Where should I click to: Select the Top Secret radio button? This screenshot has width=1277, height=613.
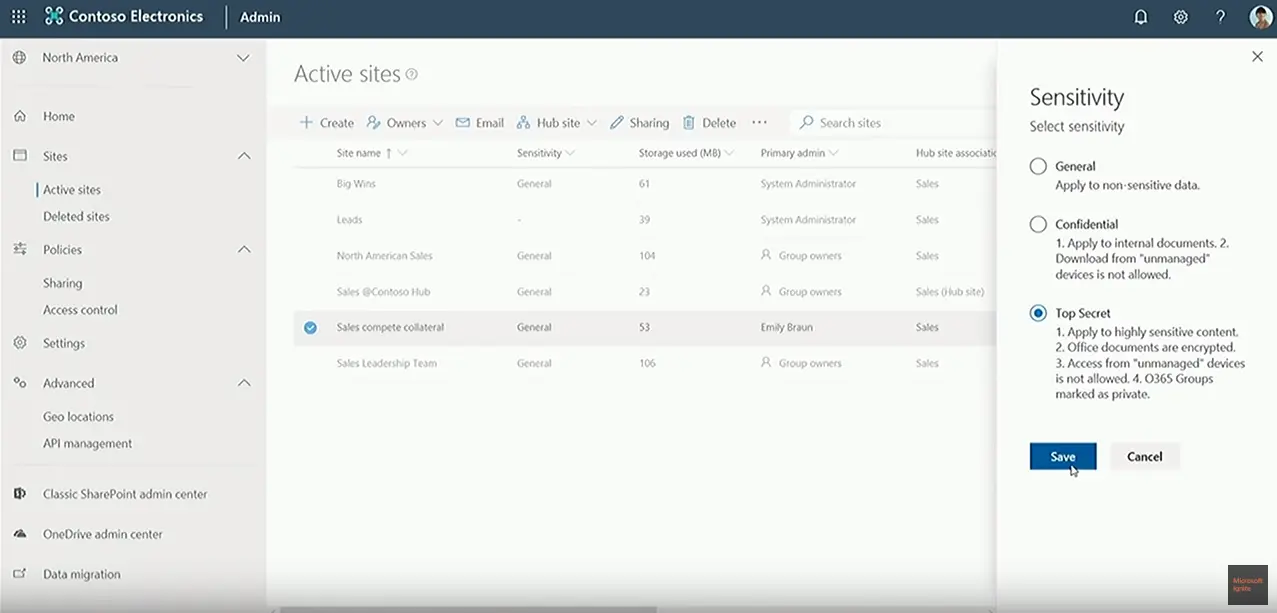click(1038, 314)
